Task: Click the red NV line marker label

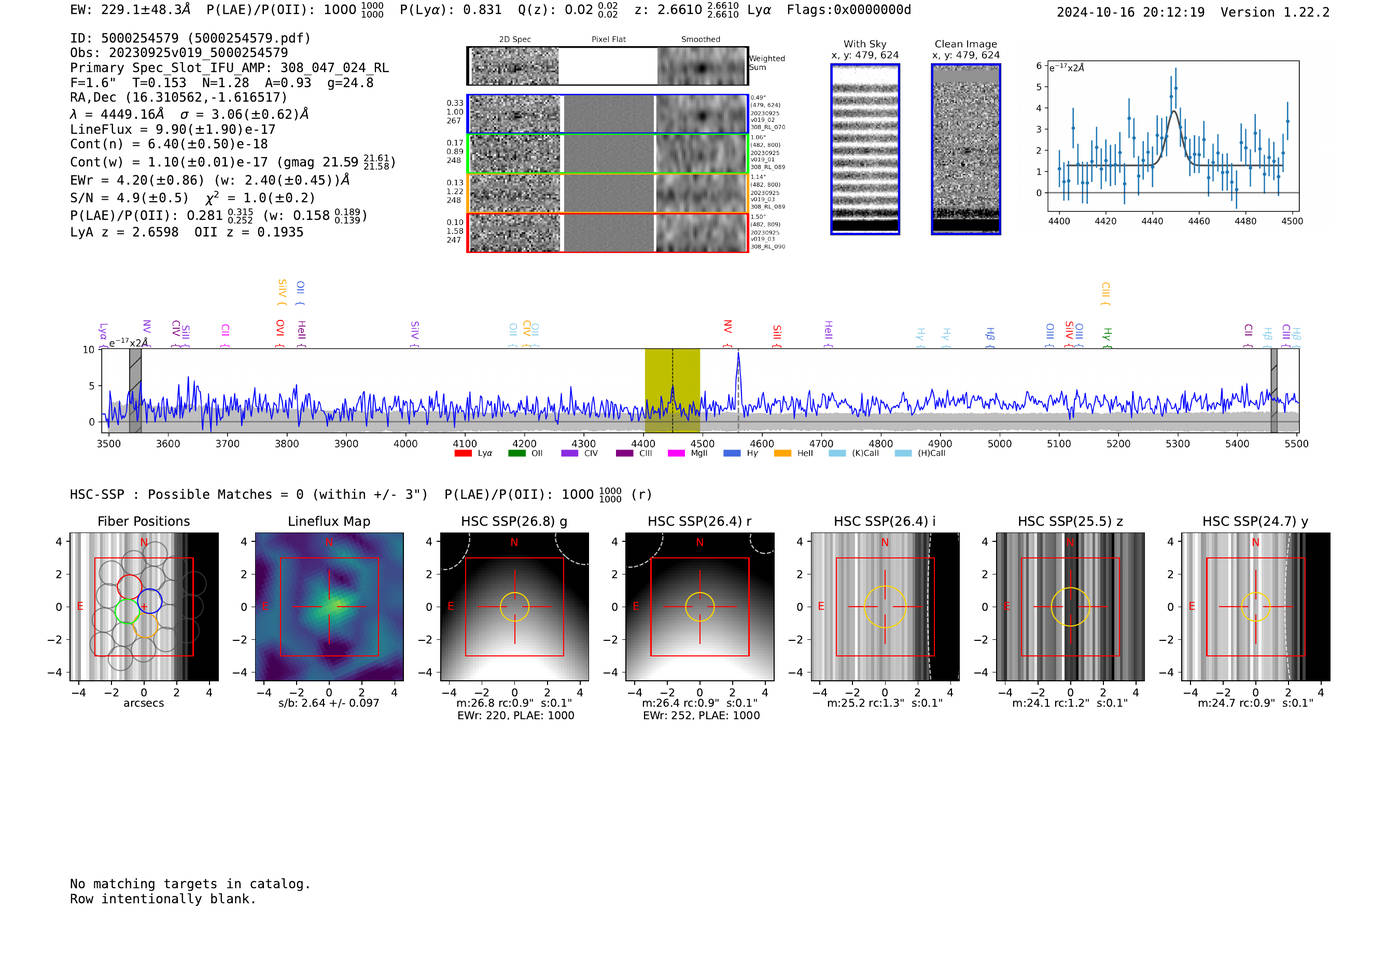Action: click(728, 327)
